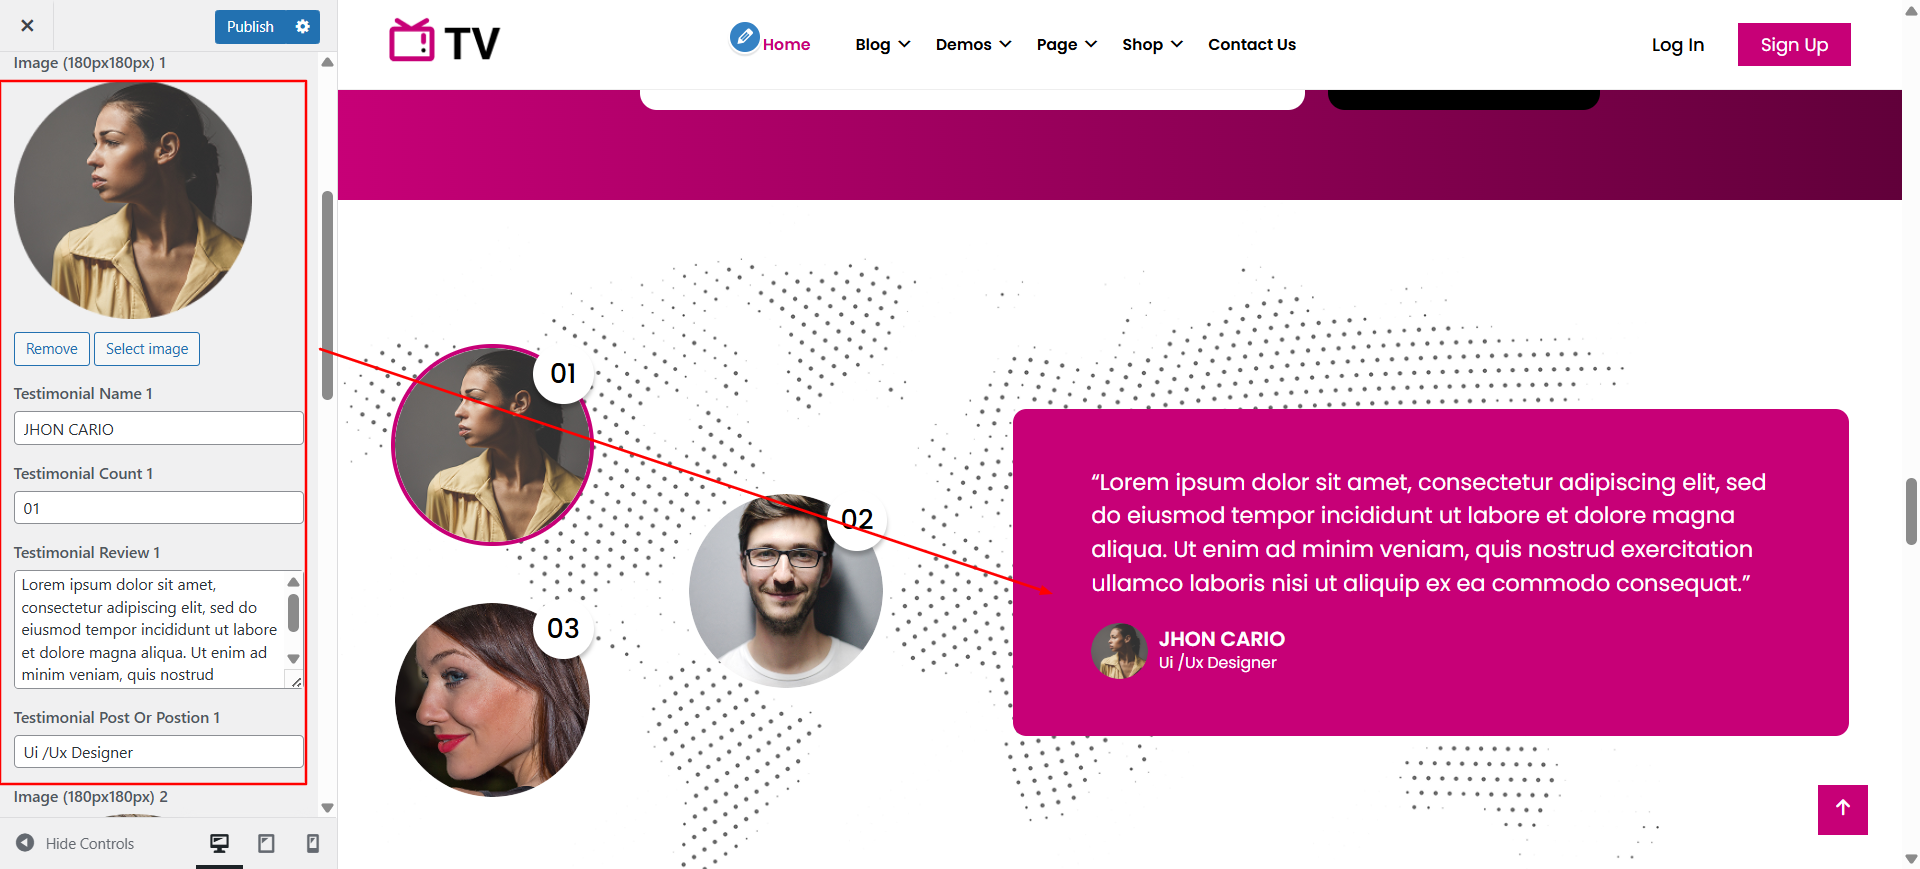1920x869 pixels.
Task: Open publish settings gear icon
Action: (x=303, y=27)
